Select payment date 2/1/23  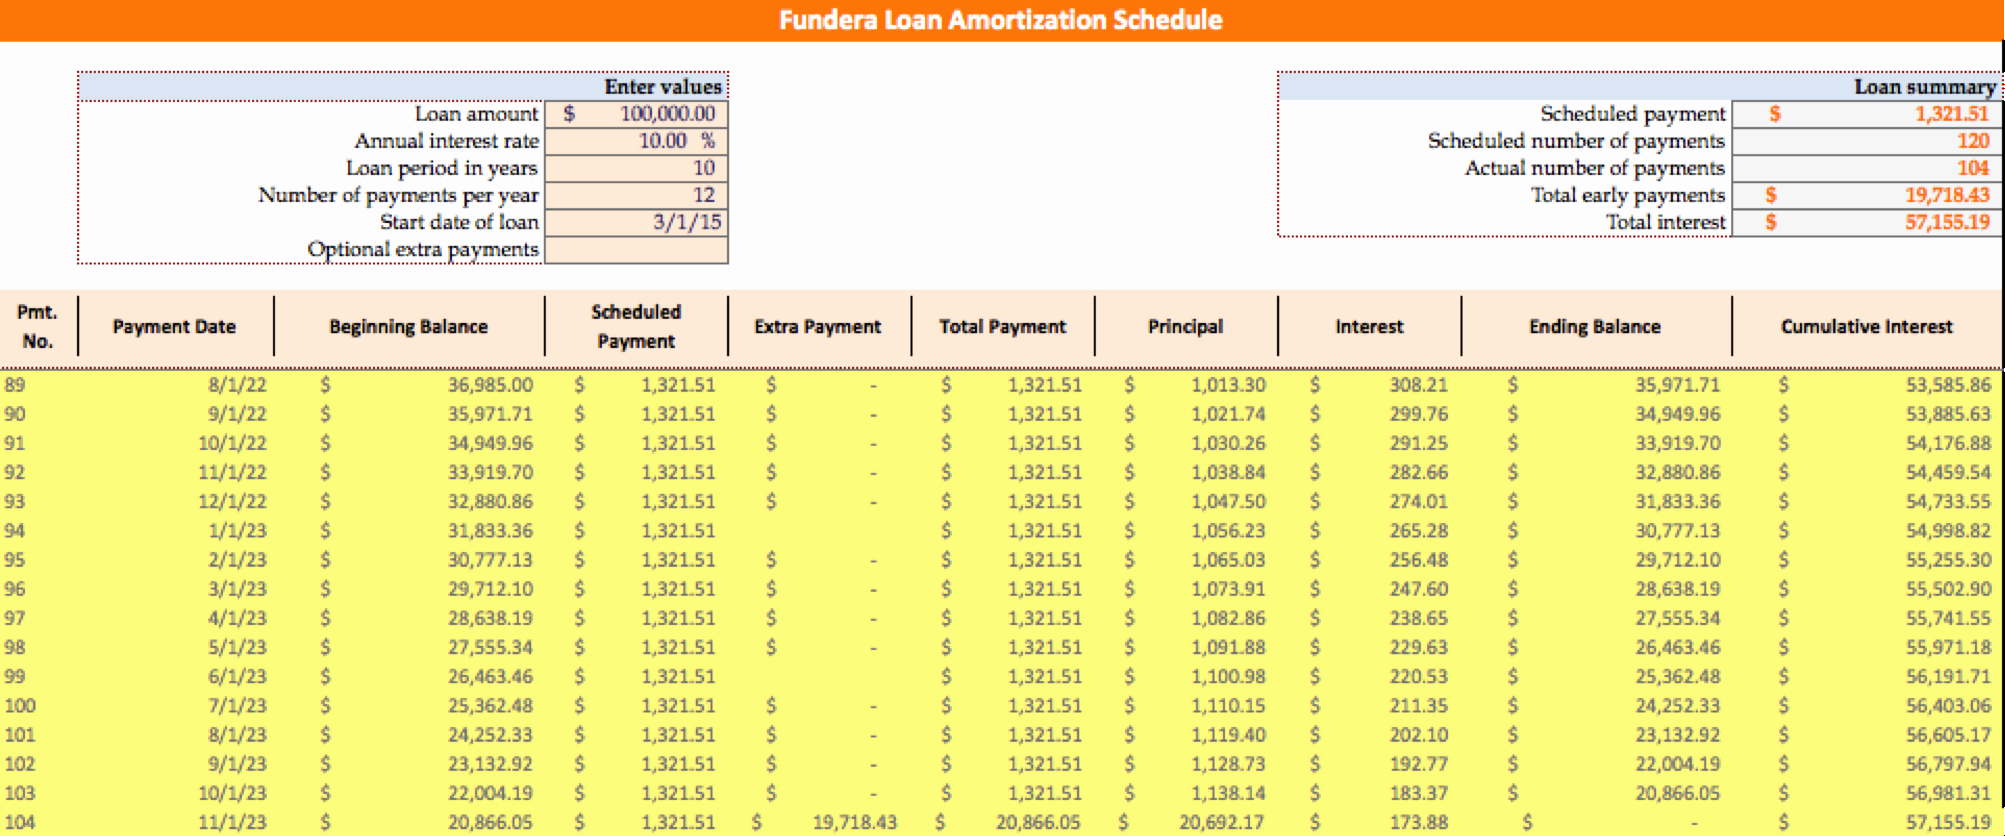point(237,560)
